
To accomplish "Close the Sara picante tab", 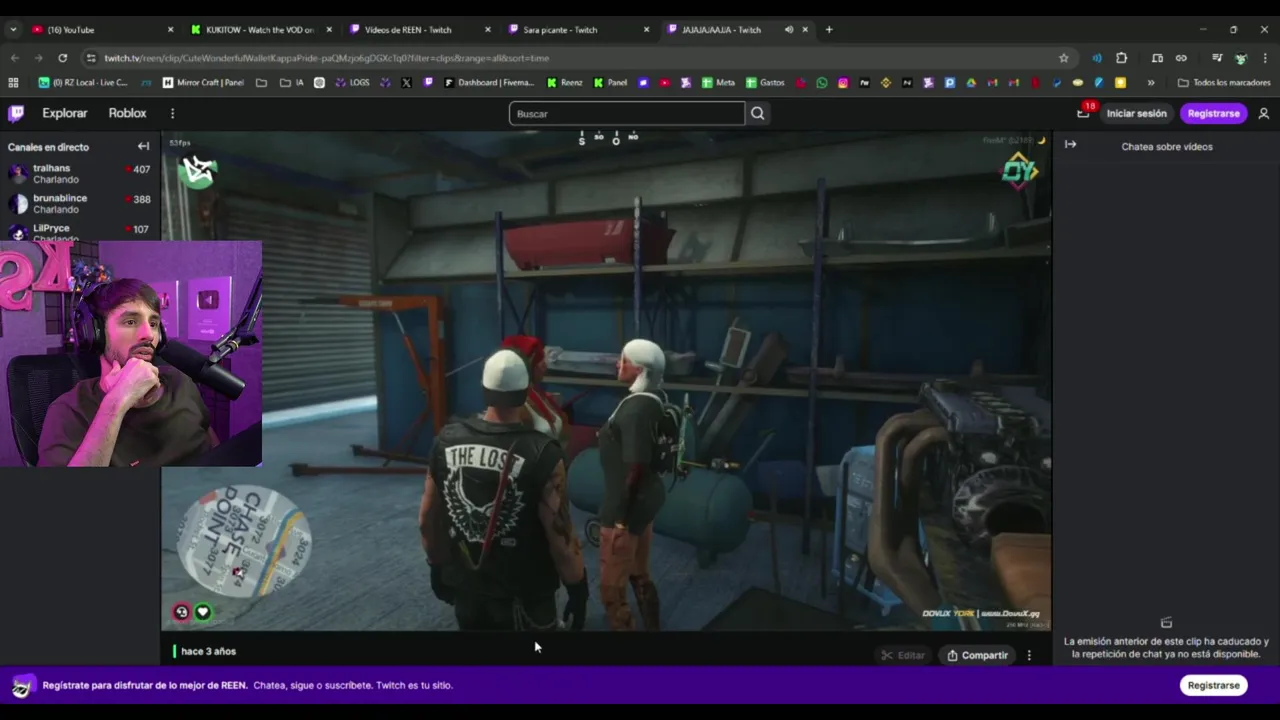I will click(x=646, y=29).
